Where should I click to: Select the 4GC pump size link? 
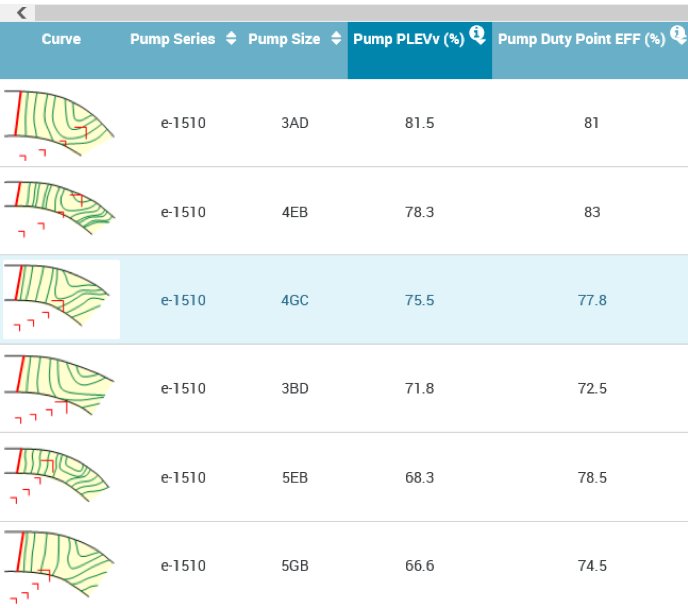[x=295, y=300]
